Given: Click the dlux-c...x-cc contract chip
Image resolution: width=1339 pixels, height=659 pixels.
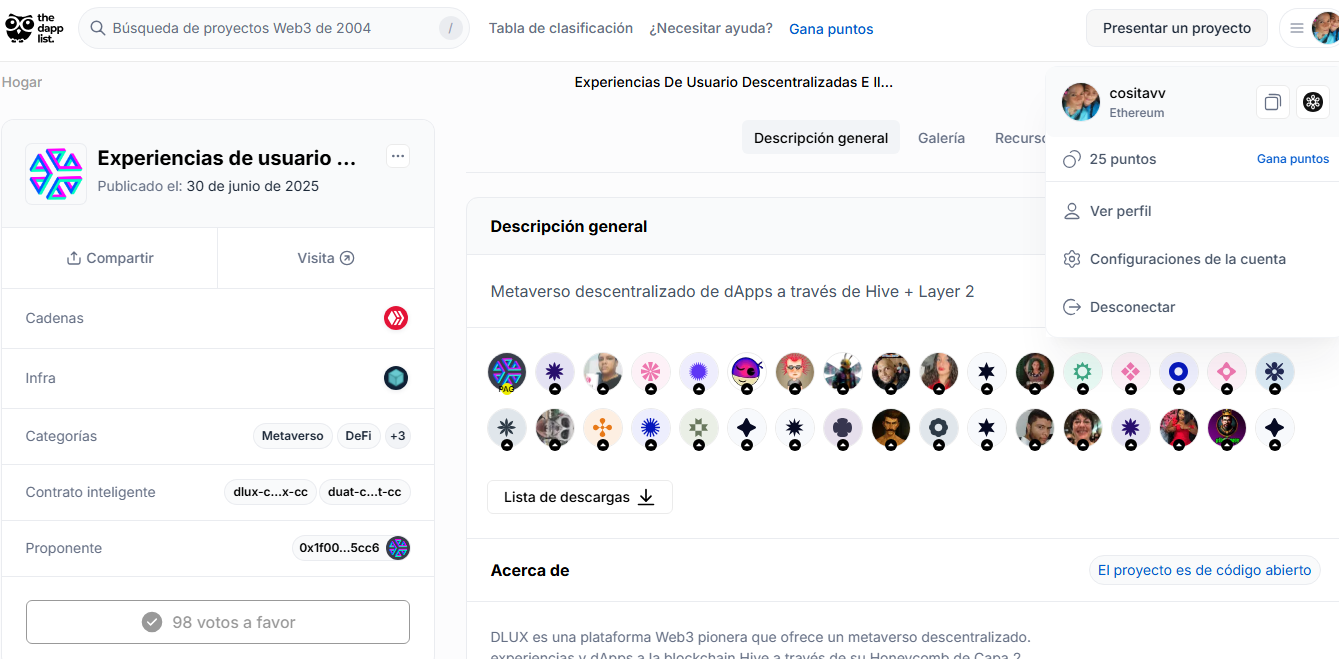Looking at the screenshot, I should click(x=270, y=492).
